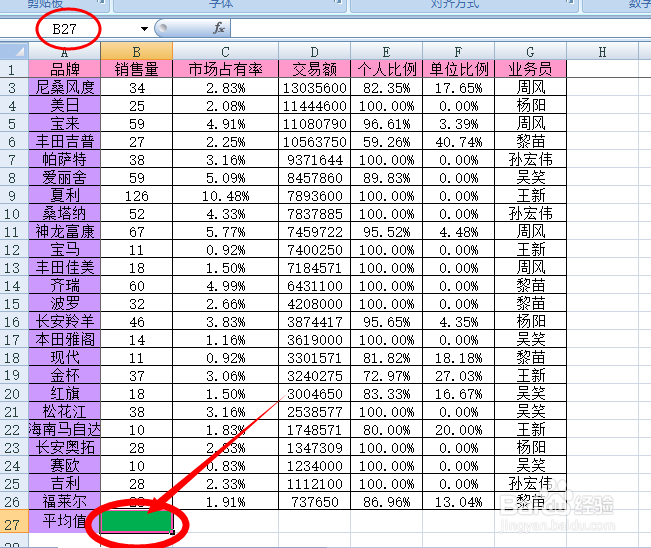Image resolution: width=651 pixels, height=548 pixels.
Task: Click personal ratio cell 59.26%
Action: (x=386, y=142)
